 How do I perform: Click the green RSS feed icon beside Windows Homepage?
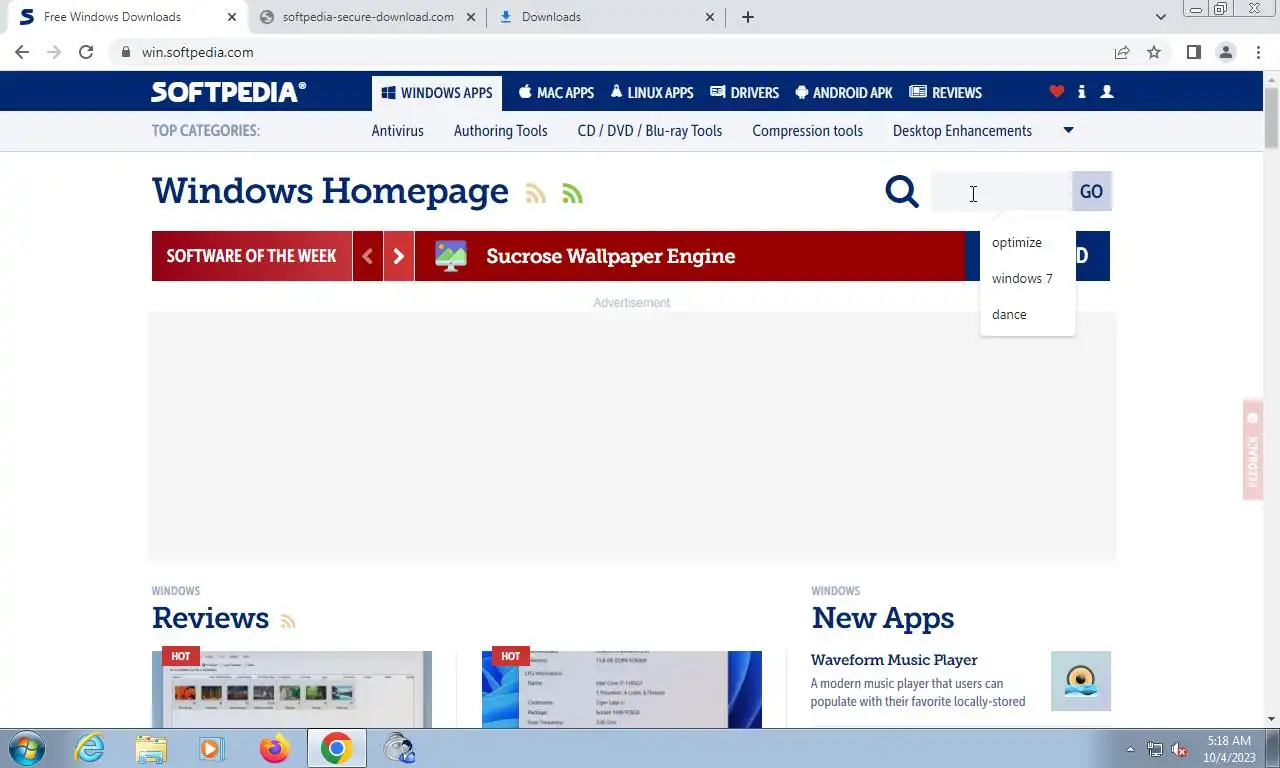click(x=572, y=194)
